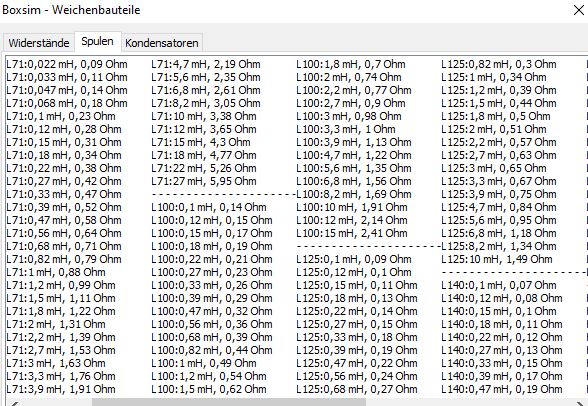
Task: Select coil L100:2,7 mH, 0,9 Ohm
Action: tap(351, 103)
